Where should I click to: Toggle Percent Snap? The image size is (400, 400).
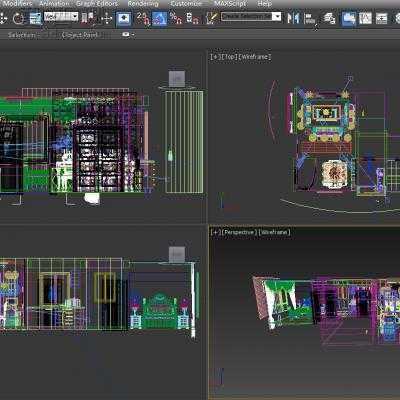click(x=176, y=18)
